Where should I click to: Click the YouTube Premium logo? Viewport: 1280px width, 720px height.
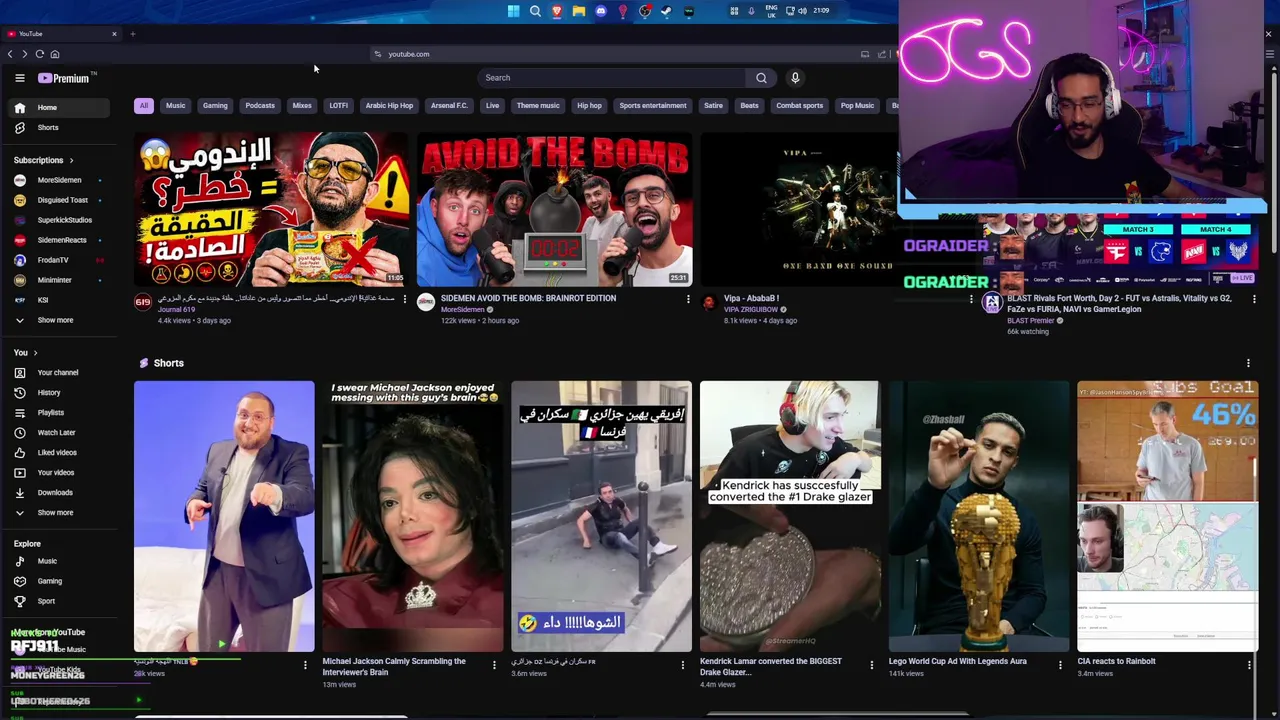coord(66,78)
